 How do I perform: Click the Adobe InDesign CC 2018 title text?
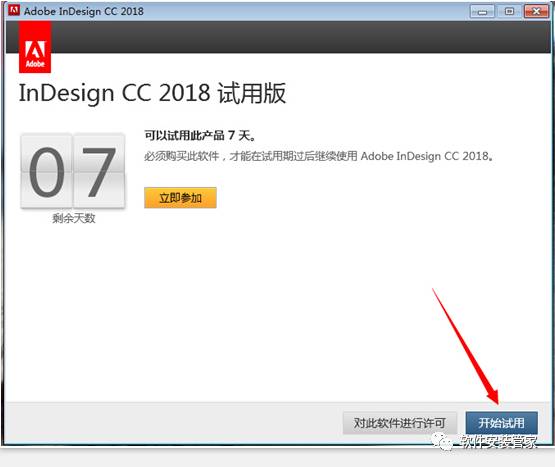coord(84,11)
